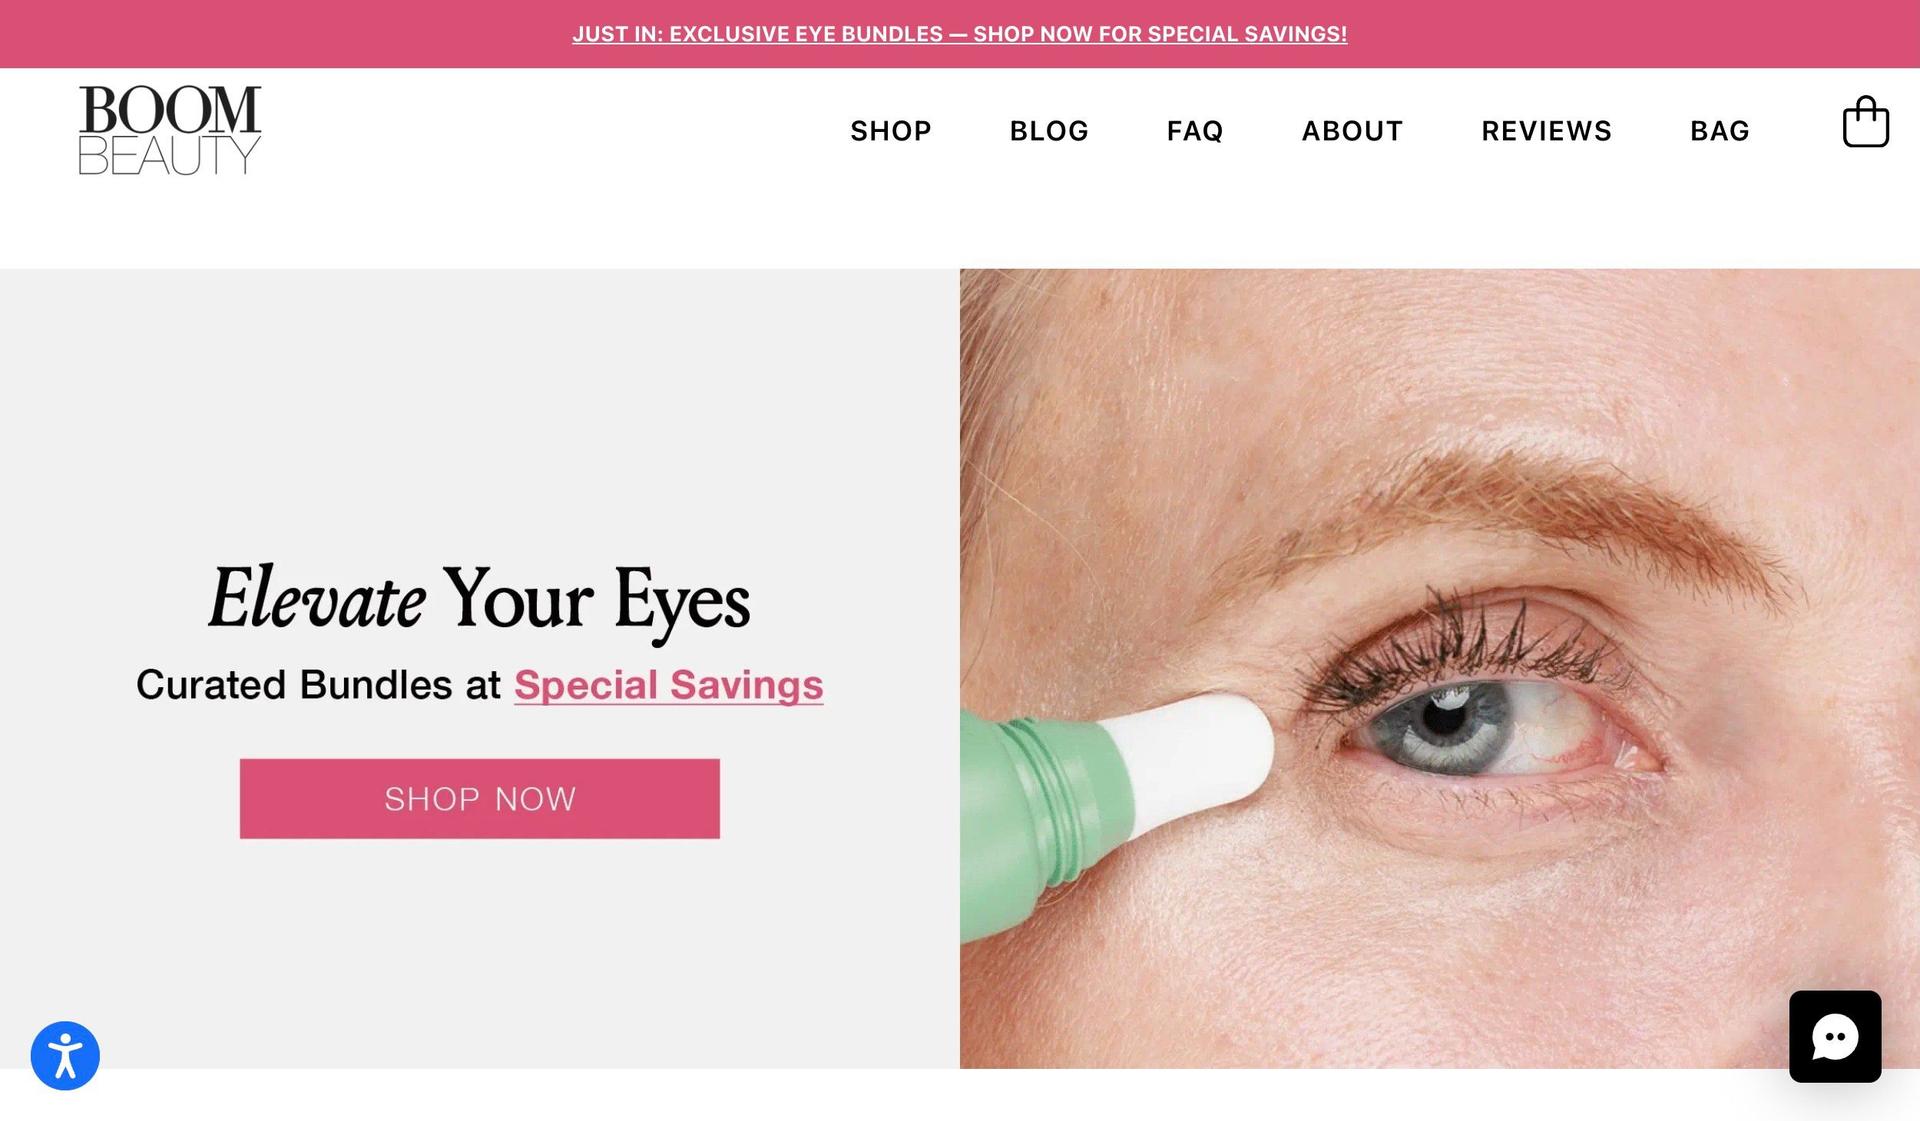Open the shopping bag icon
The width and height of the screenshot is (1920, 1121).
[1865, 122]
